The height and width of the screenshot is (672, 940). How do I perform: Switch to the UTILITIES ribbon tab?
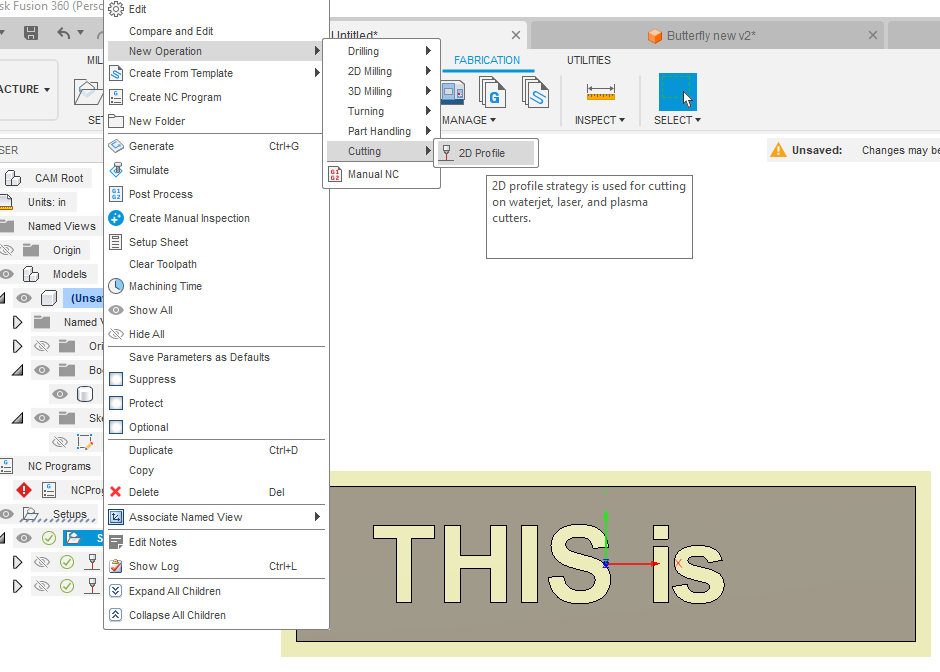point(588,60)
